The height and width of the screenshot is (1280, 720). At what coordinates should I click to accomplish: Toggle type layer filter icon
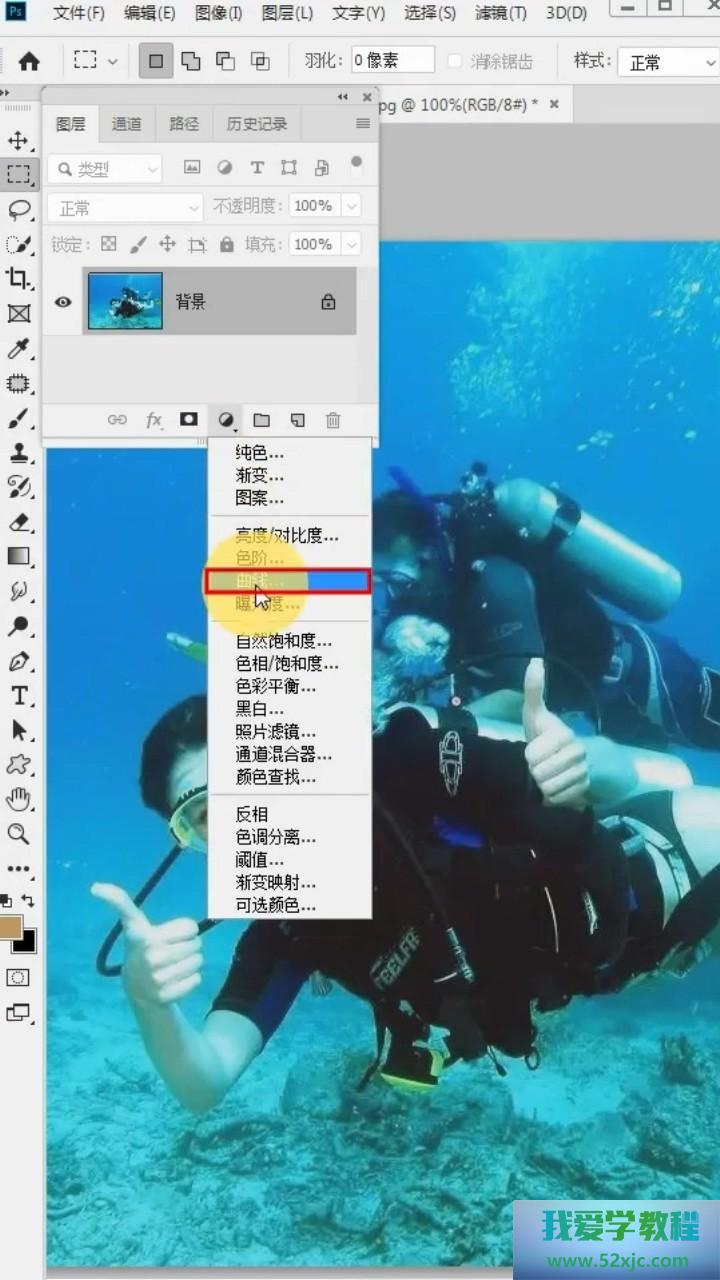point(257,167)
